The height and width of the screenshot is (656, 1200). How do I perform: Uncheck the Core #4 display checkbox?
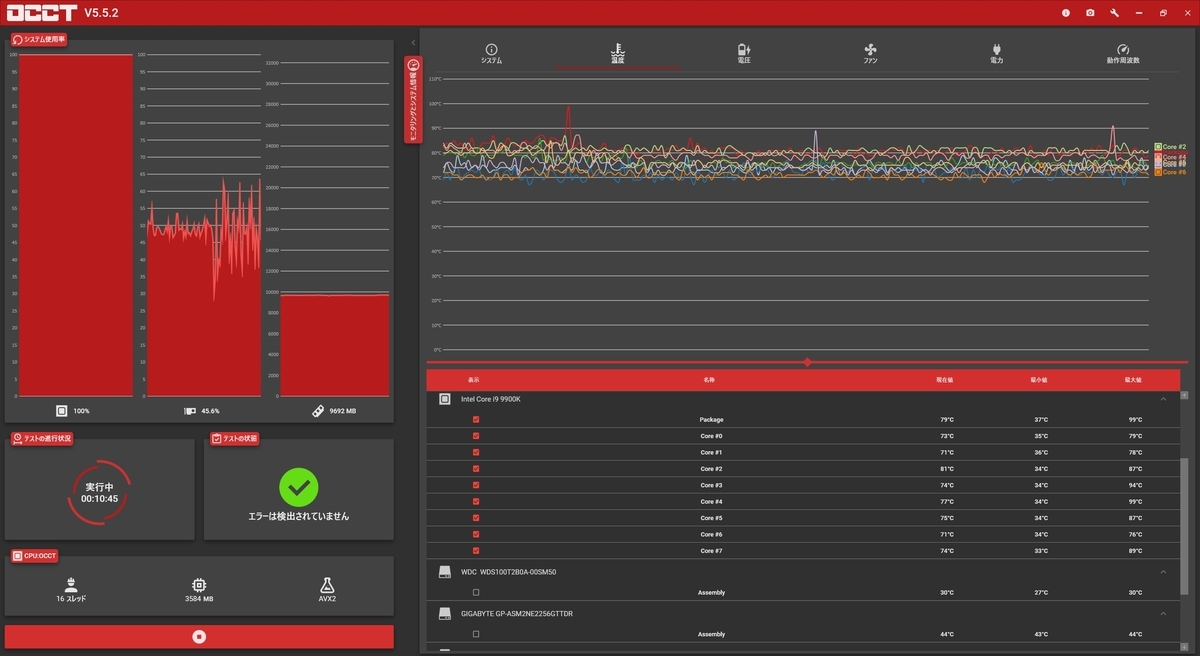[x=476, y=502]
